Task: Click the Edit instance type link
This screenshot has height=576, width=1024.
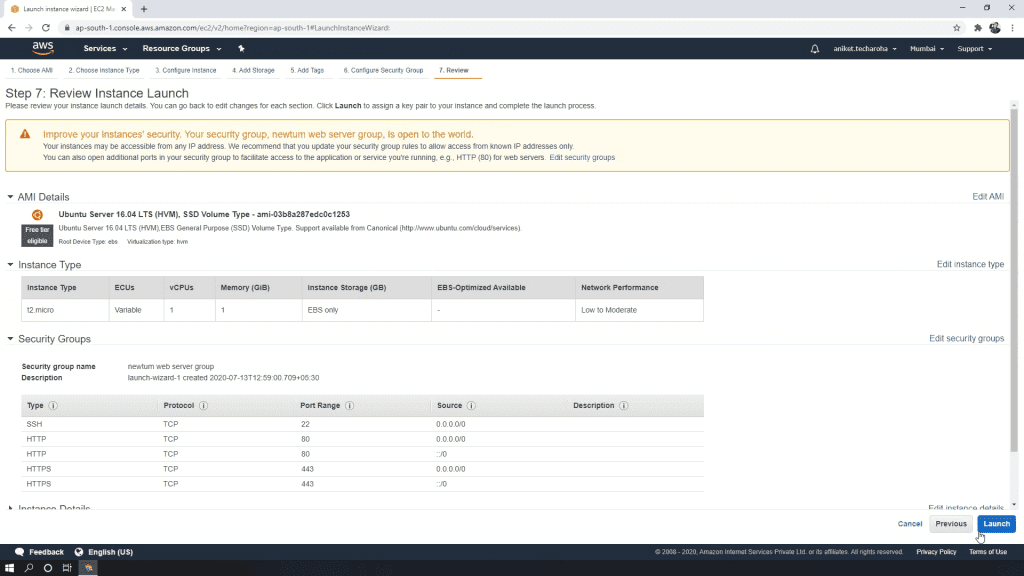Action: click(970, 264)
